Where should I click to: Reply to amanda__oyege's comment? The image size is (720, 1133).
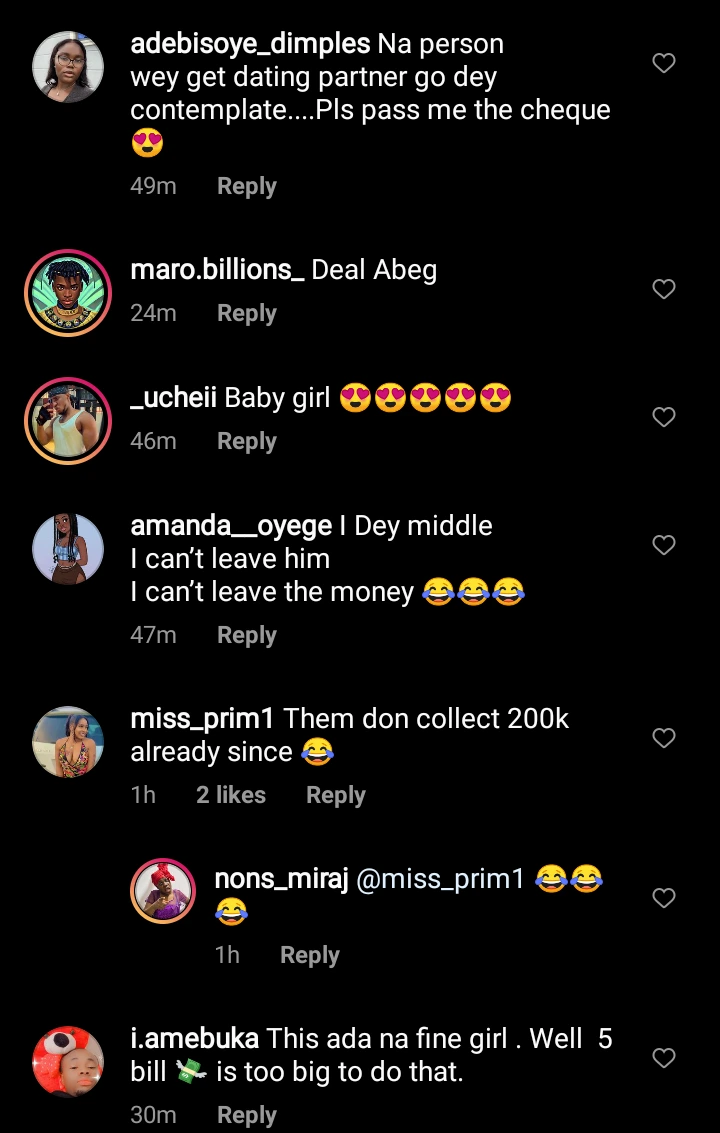coord(246,635)
